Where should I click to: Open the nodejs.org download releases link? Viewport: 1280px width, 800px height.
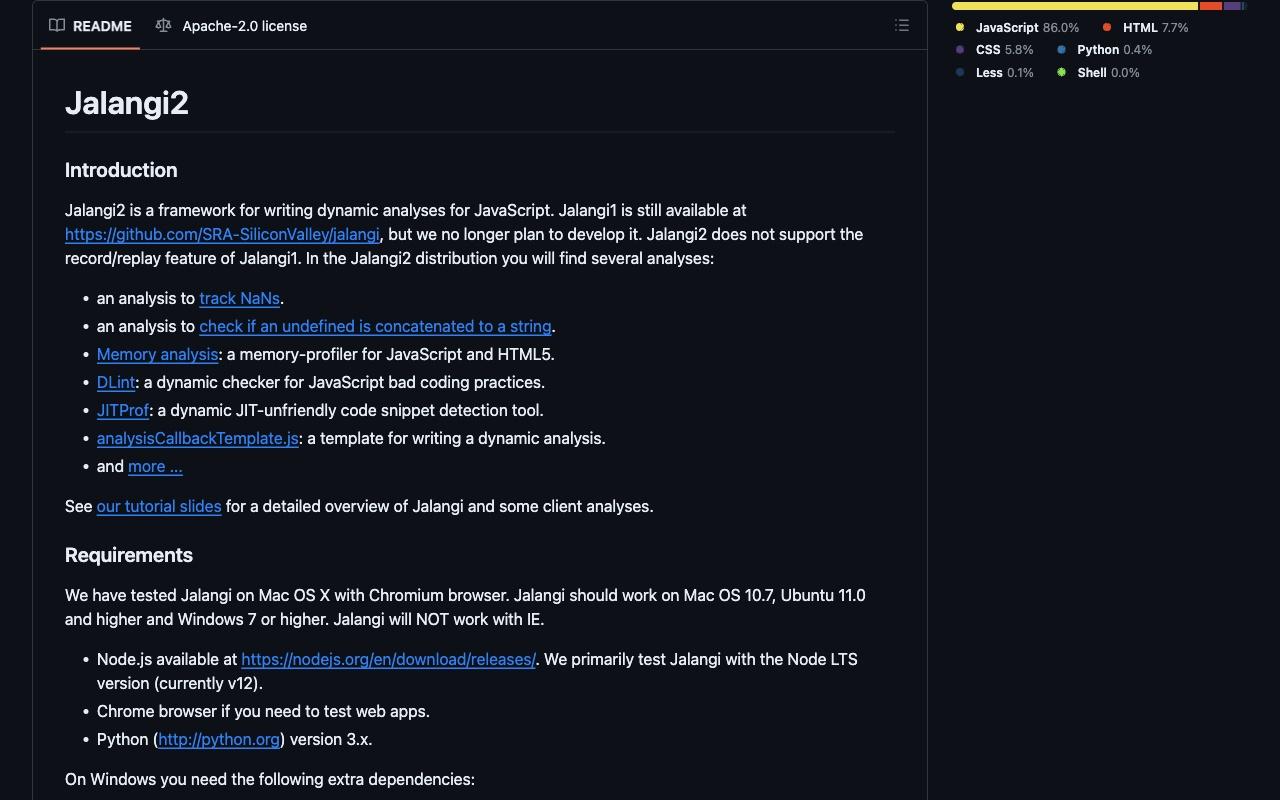click(389, 659)
